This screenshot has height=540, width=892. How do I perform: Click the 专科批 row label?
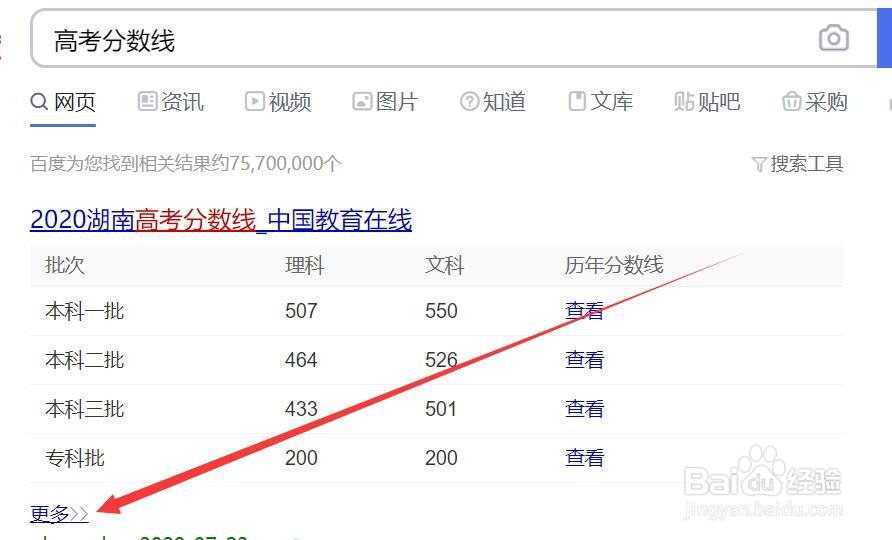(x=75, y=458)
